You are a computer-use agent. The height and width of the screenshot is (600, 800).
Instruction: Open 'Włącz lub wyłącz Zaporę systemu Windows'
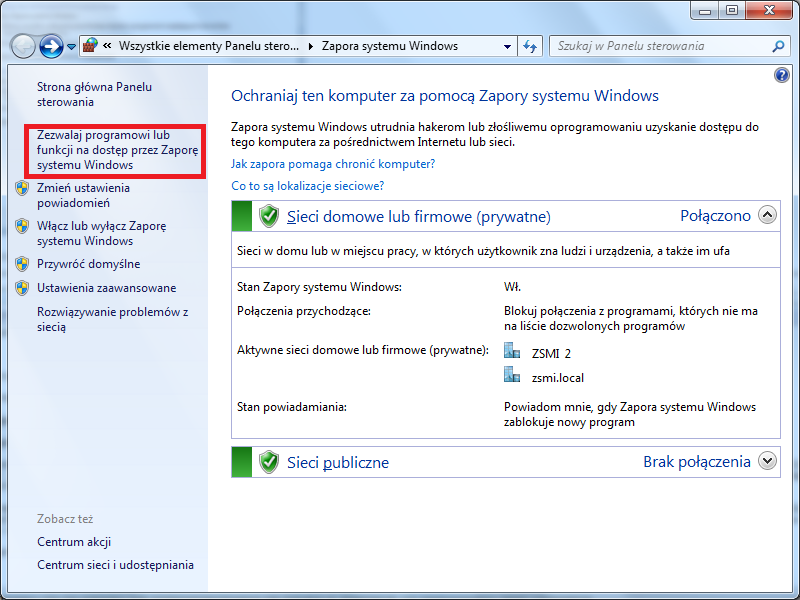102,233
